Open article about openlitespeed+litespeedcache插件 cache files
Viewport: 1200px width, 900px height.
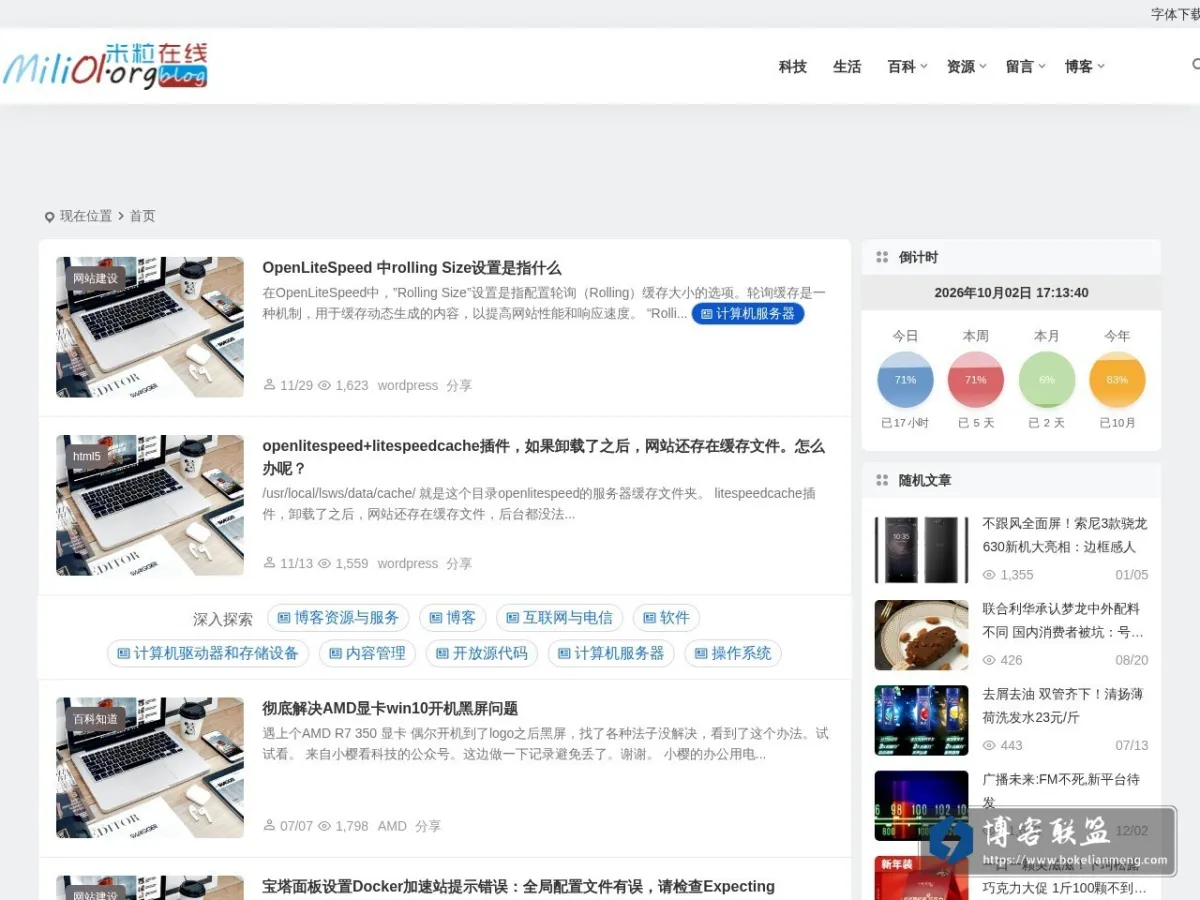tap(544, 457)
